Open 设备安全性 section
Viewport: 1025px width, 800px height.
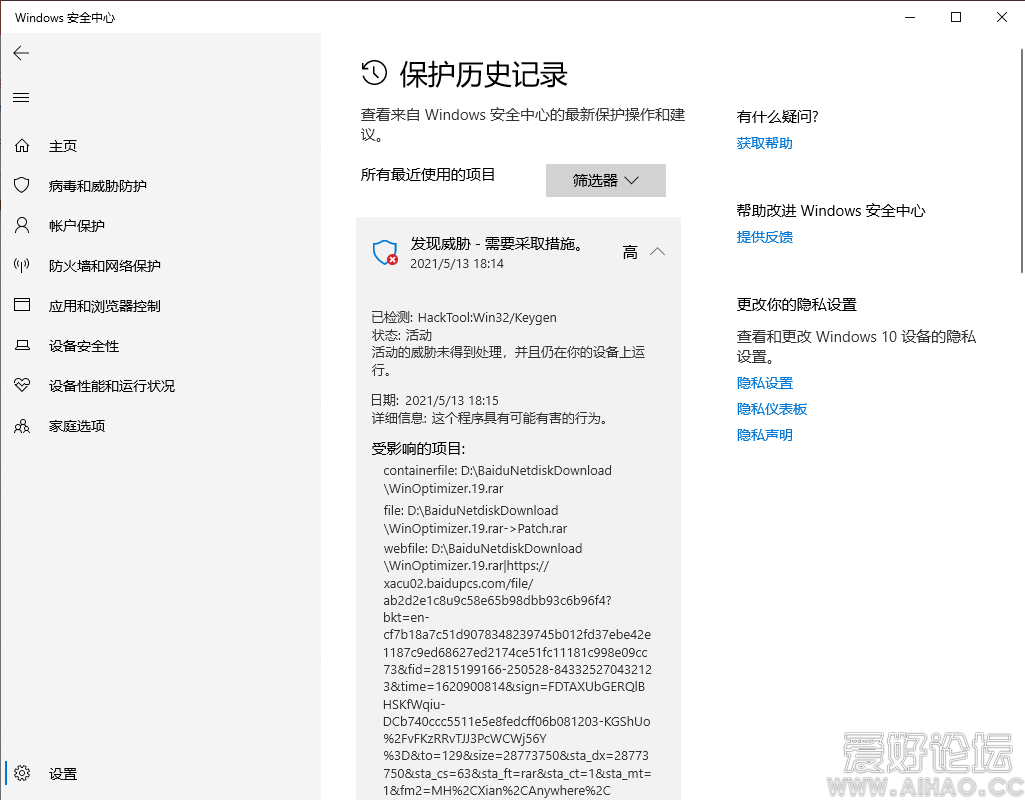click(84, 346)
